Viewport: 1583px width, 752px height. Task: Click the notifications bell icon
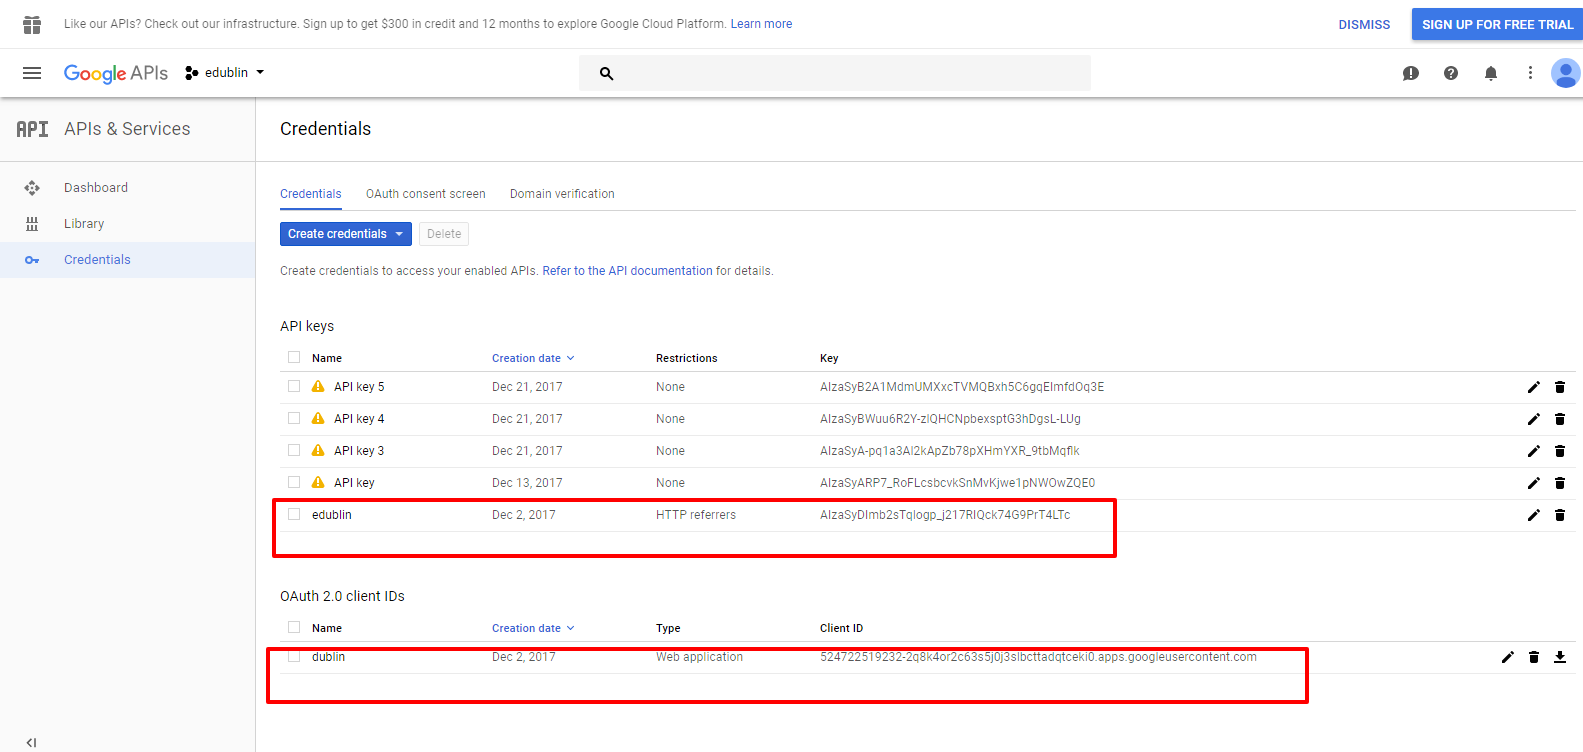tap(1490, 73)
